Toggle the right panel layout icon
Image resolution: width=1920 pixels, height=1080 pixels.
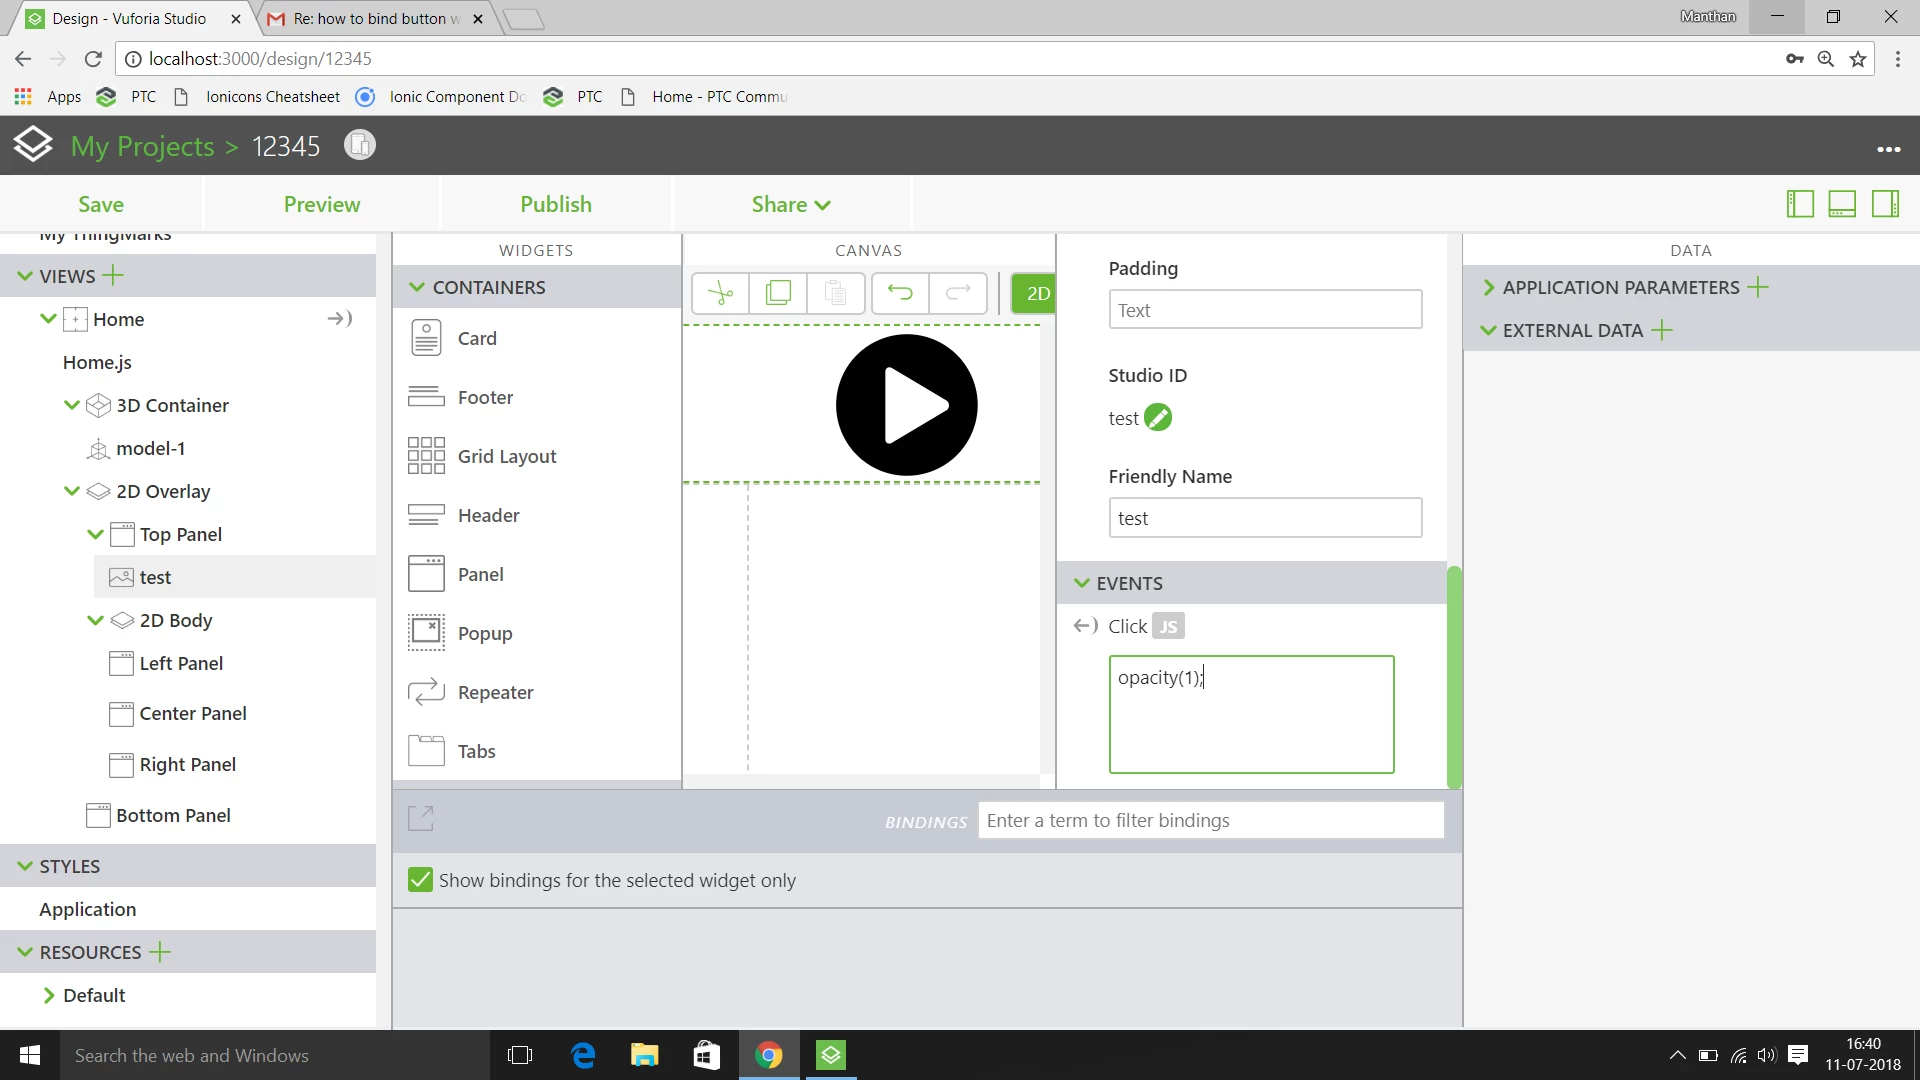pyautogui.click(x=1885, y=204)
